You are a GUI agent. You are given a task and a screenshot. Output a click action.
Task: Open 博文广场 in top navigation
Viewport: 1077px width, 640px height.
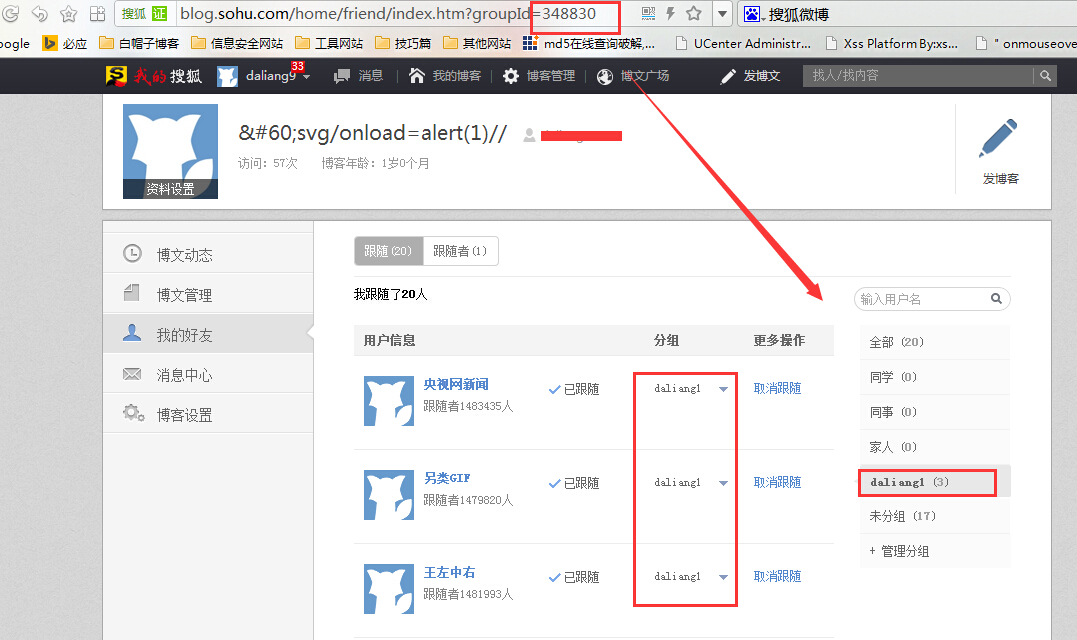pos(633,76)
